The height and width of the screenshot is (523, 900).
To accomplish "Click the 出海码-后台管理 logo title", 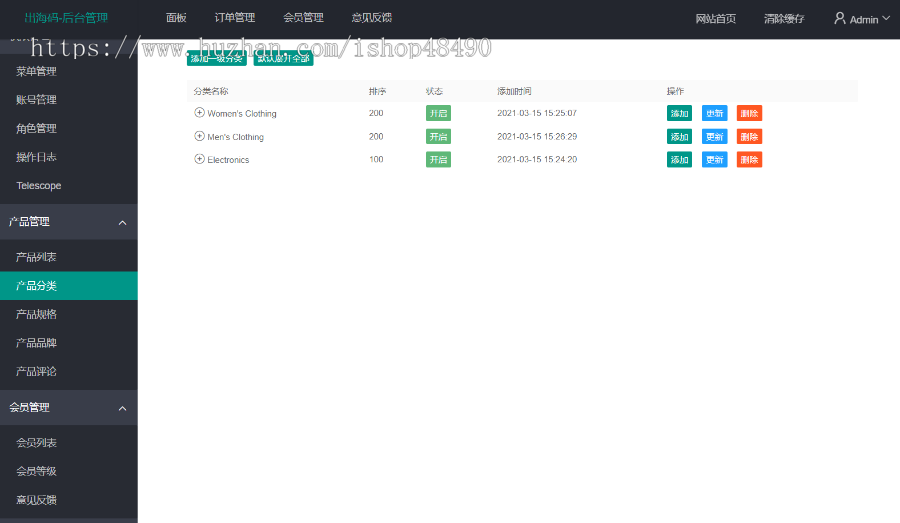I will 66,18.
